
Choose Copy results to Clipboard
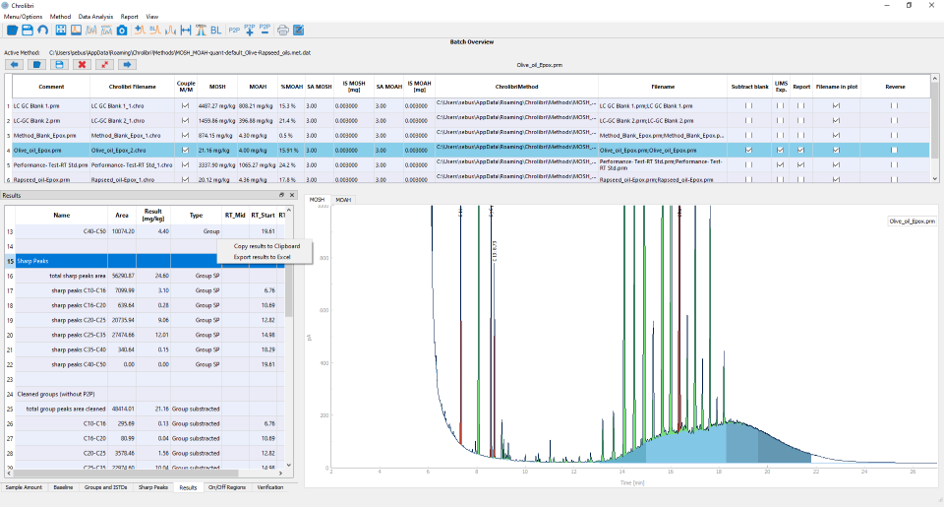(x=267, y=246)
